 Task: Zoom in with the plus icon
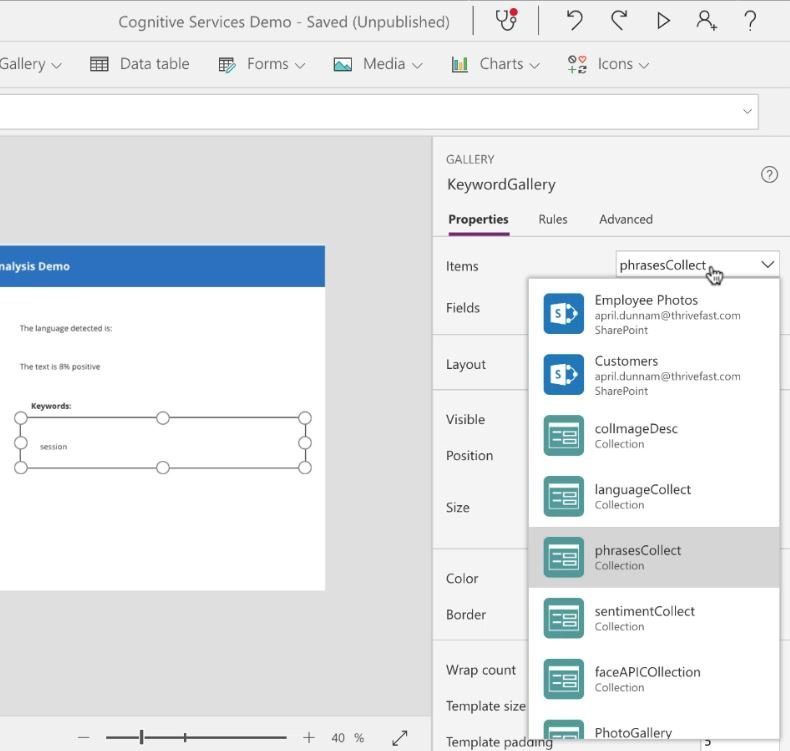click(x=309, y=738)
